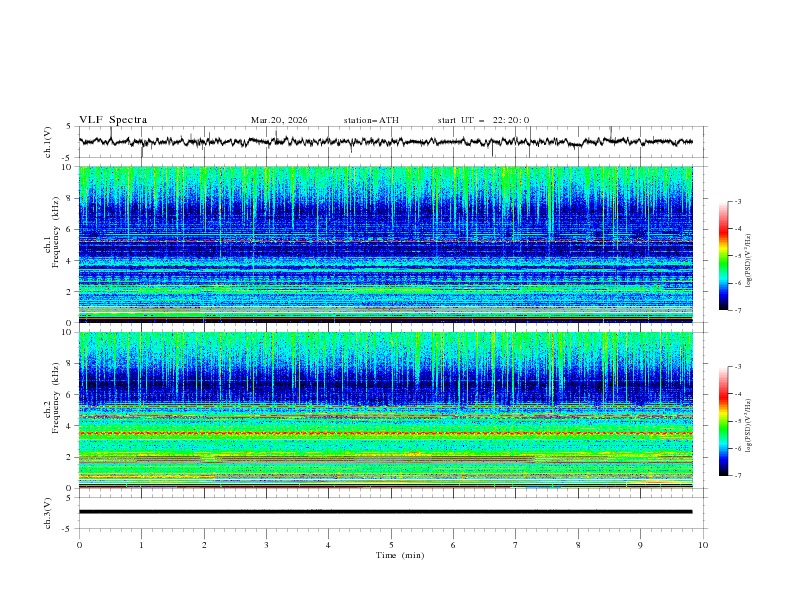792x612 pixels.
Task: Click the time axis tick label "8"
Action: [578, 545]
